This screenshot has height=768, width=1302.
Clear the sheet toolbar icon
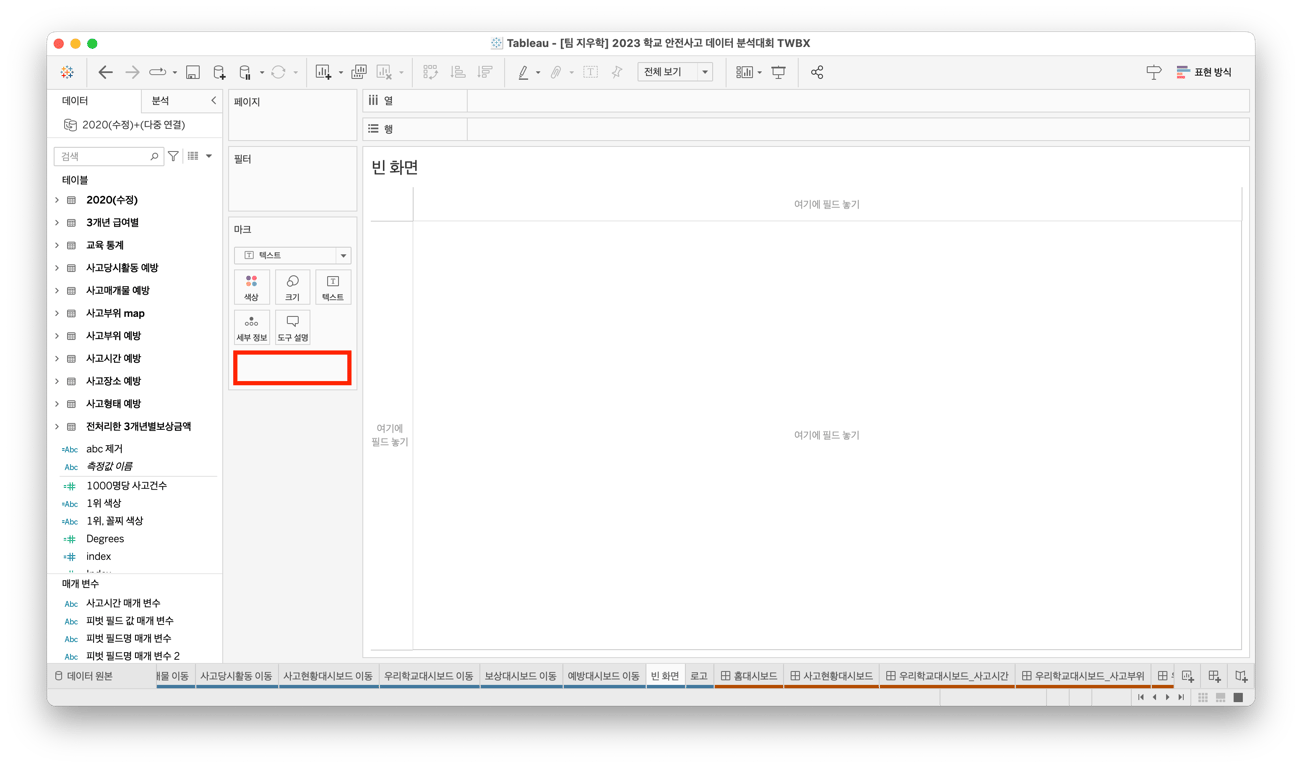384,72
